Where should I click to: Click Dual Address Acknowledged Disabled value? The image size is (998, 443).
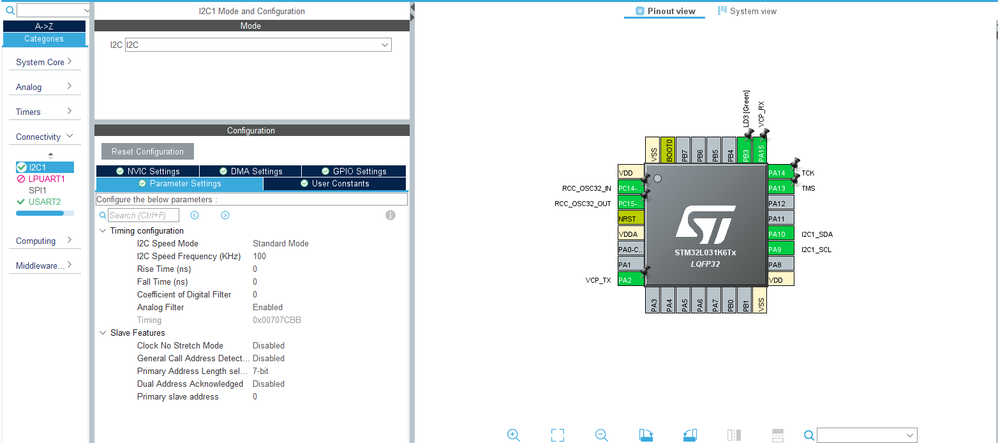tap(268, 384)
